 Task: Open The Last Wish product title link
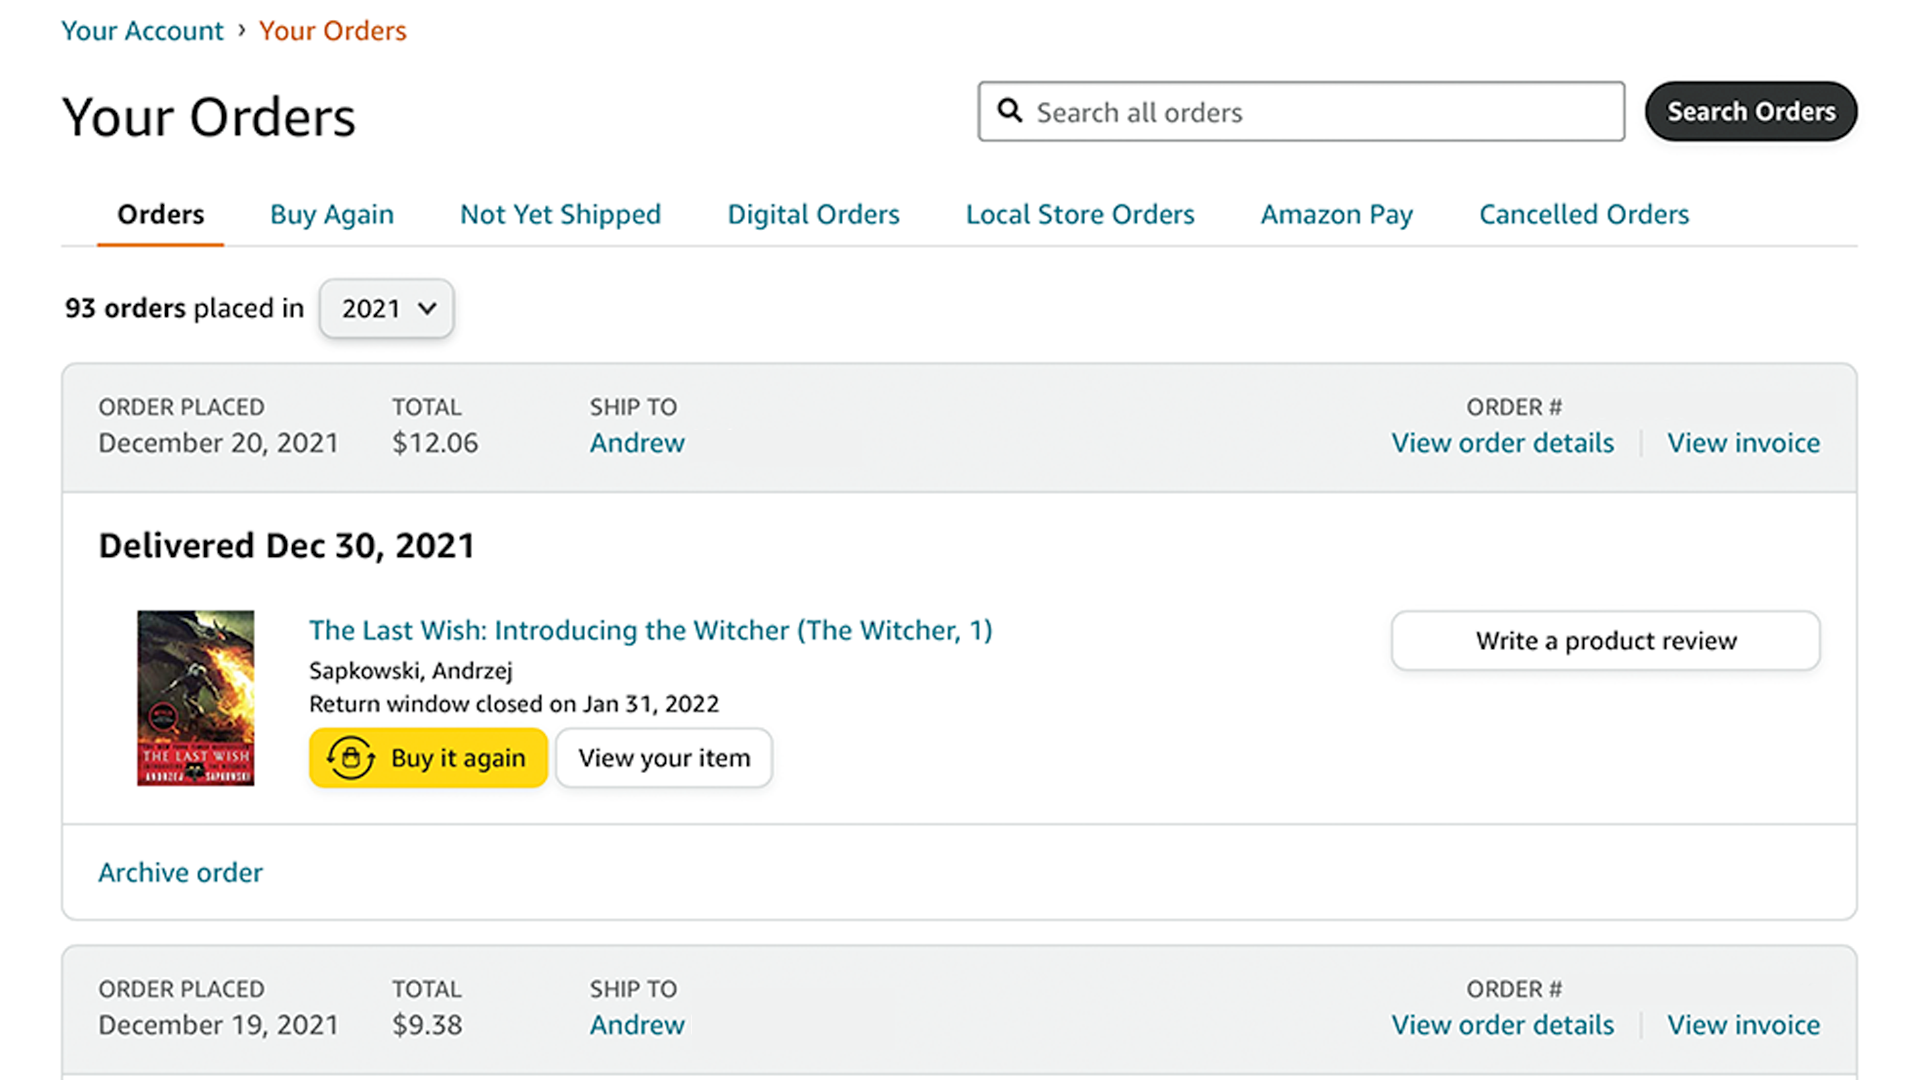click(650, 630)
